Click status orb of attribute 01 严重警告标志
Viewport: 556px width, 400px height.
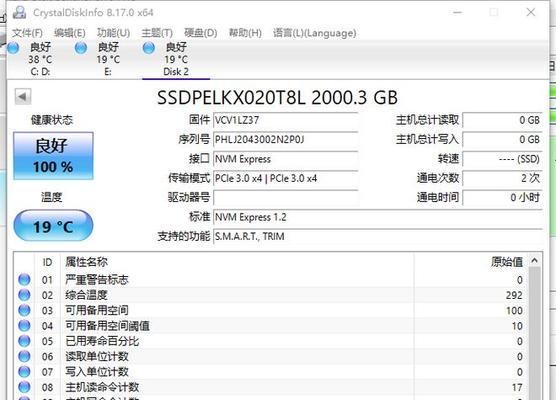[24, 279]
